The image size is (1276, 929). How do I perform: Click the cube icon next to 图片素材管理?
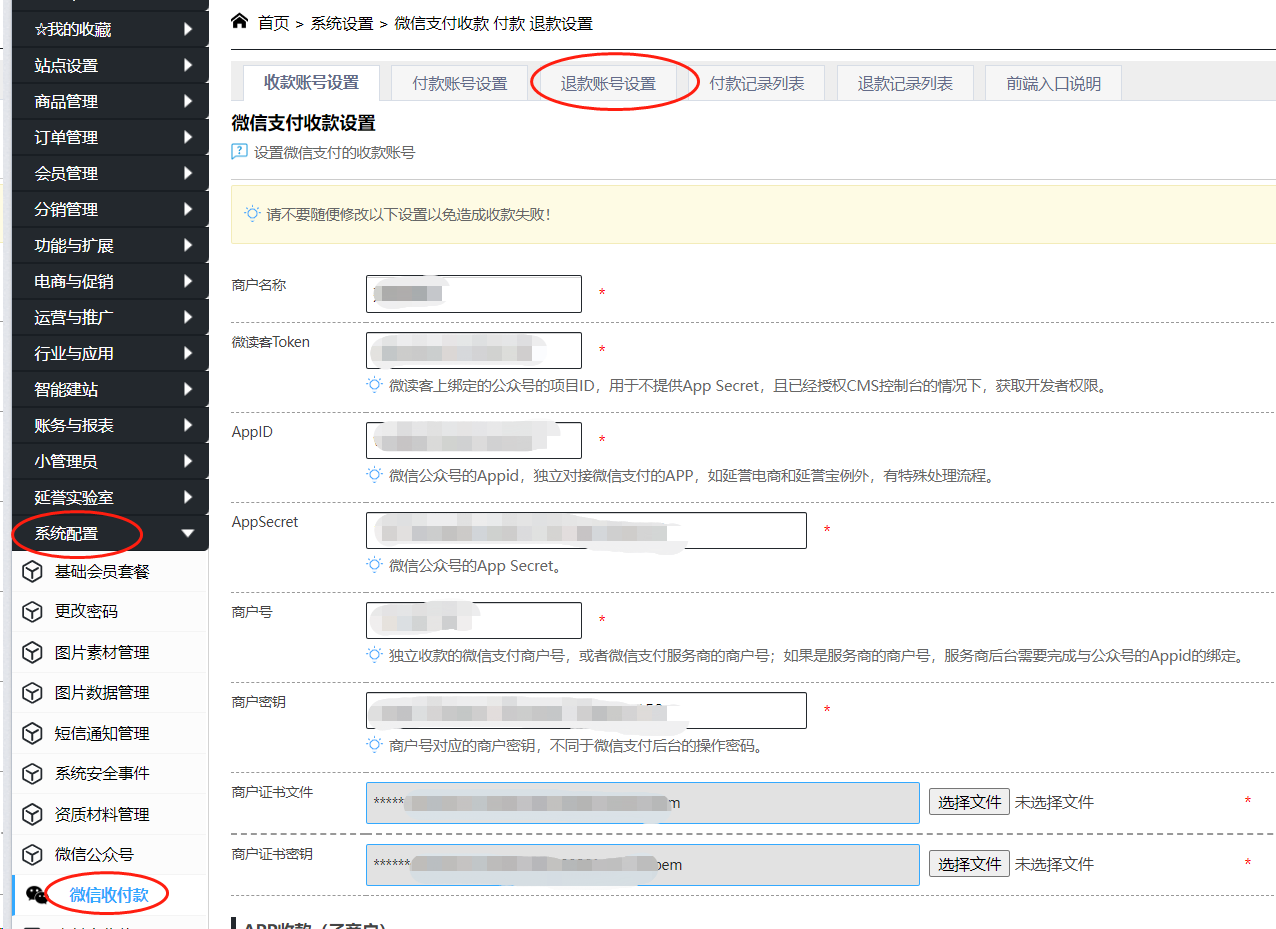[34, 652]
